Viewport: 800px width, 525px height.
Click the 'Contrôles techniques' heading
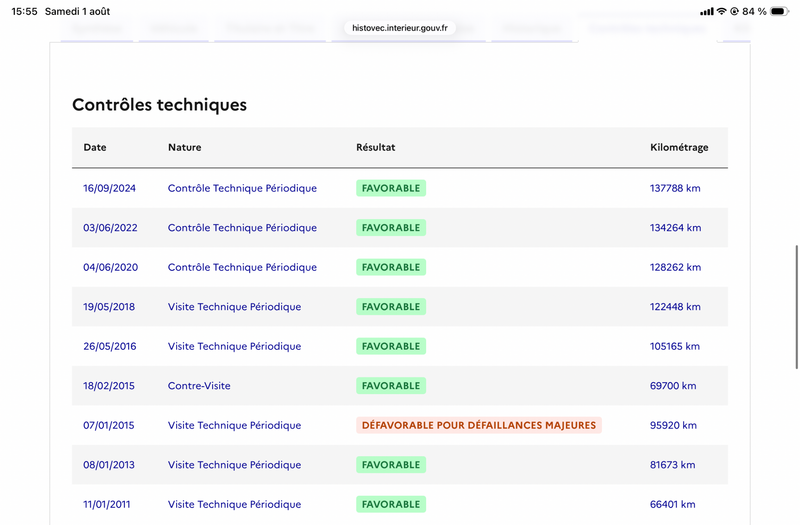160,105
